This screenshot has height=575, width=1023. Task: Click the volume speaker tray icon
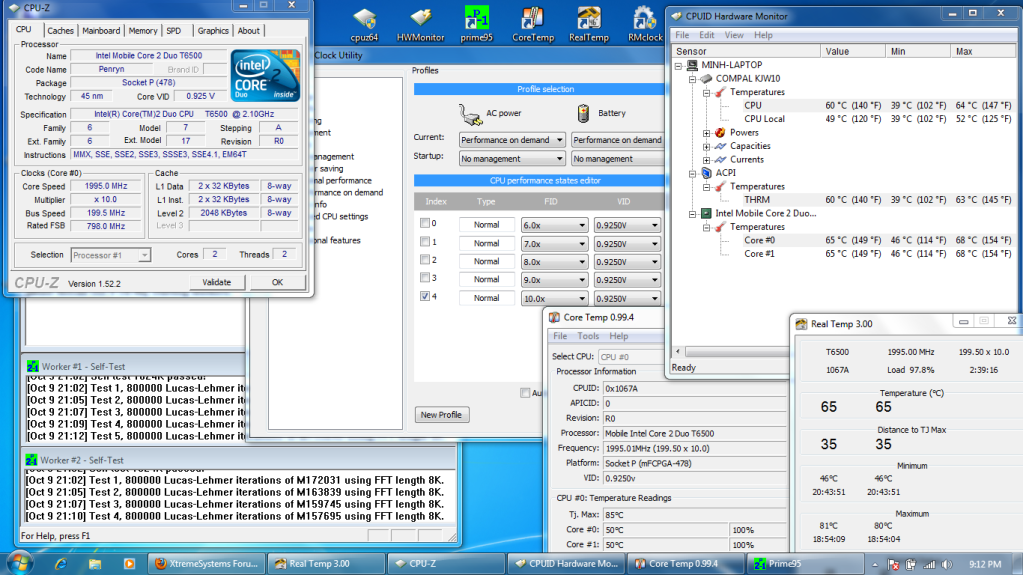947,565
